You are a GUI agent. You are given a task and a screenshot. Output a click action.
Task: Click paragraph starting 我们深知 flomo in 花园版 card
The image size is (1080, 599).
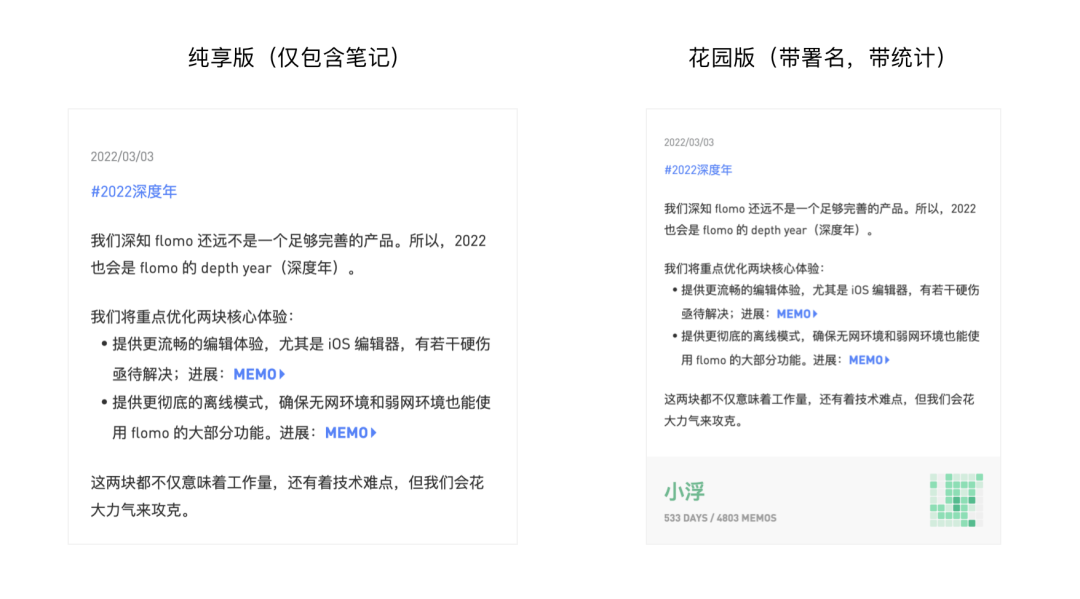pos(820,220)
